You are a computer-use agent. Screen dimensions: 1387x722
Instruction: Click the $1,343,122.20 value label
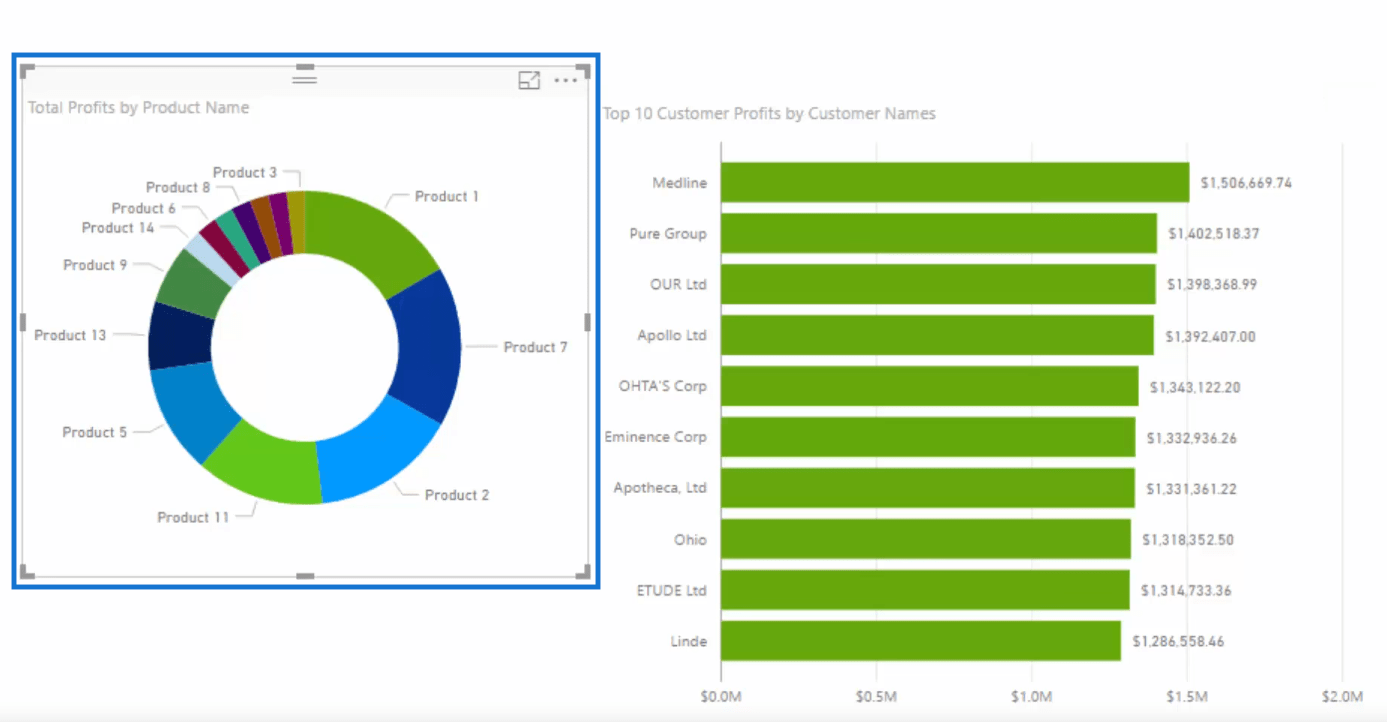1195,387
